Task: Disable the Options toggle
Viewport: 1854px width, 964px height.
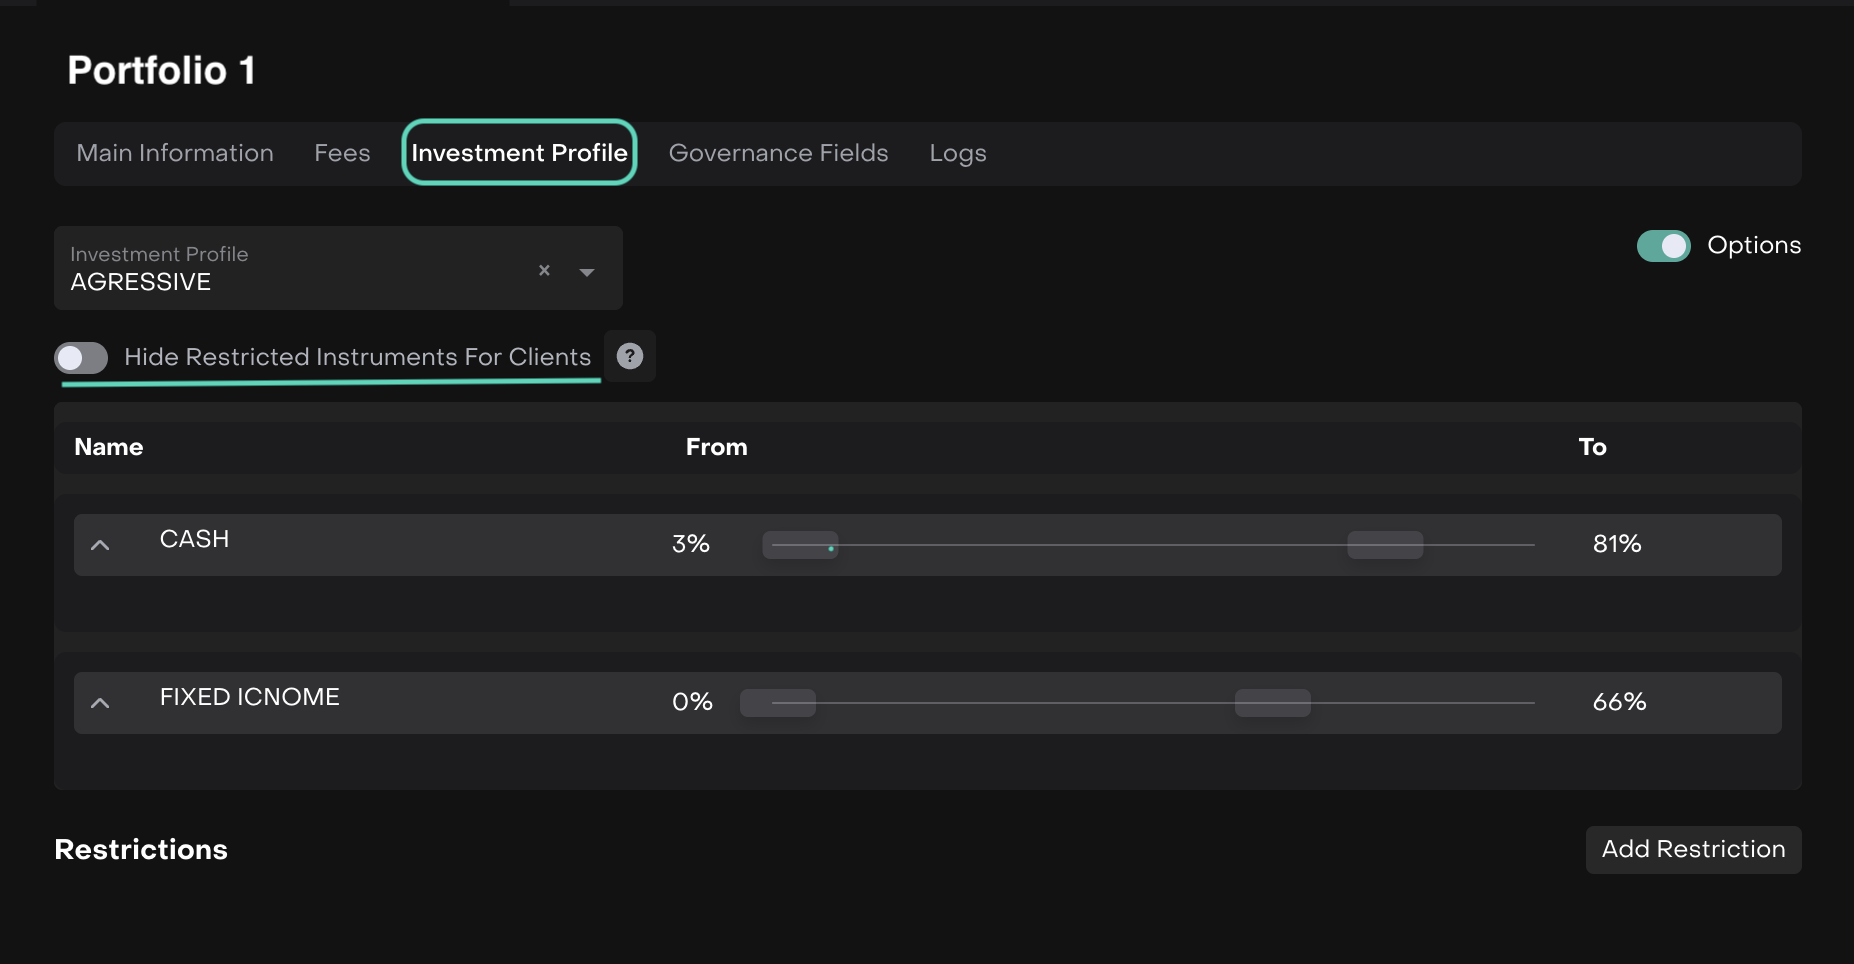Action: 1663,246
